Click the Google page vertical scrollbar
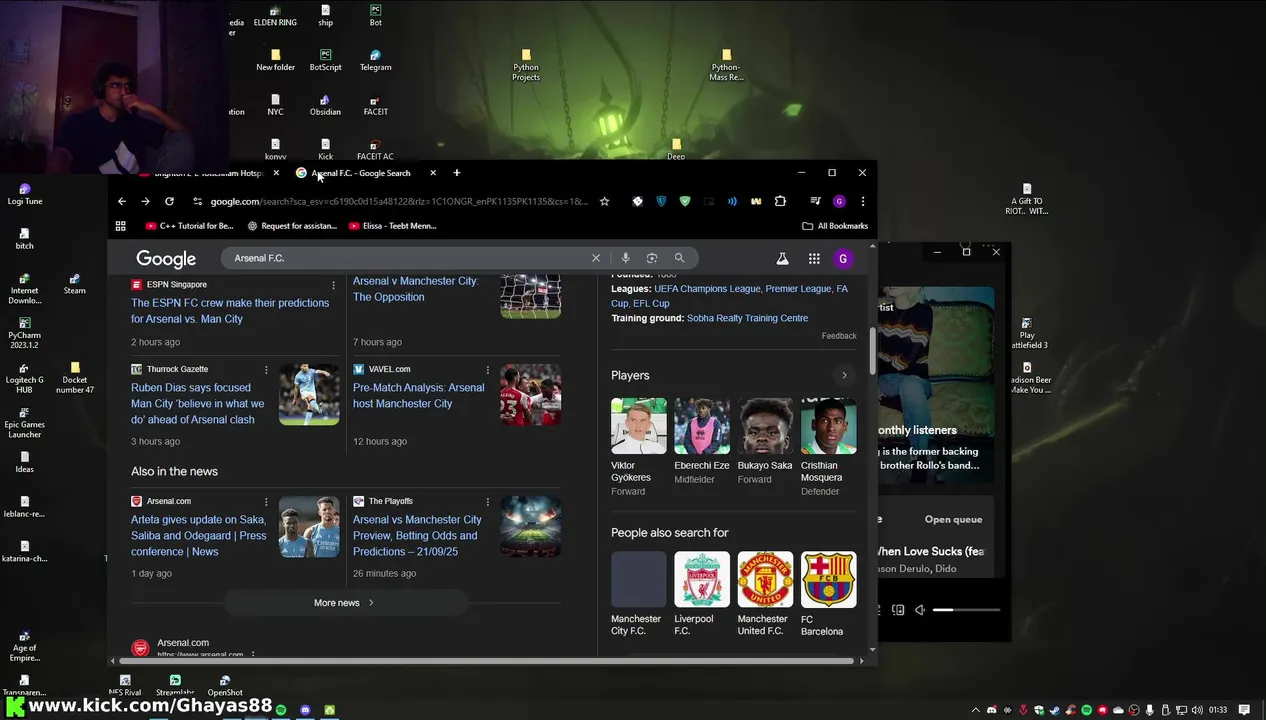Screen dimensions: 1266x720 coord(873,353)
